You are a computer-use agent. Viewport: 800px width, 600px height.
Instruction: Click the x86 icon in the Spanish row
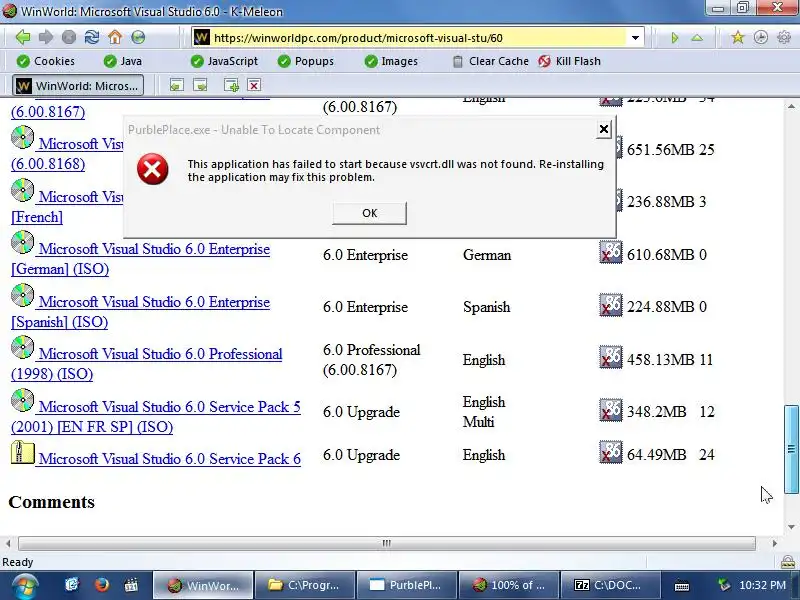pos(611,305)
